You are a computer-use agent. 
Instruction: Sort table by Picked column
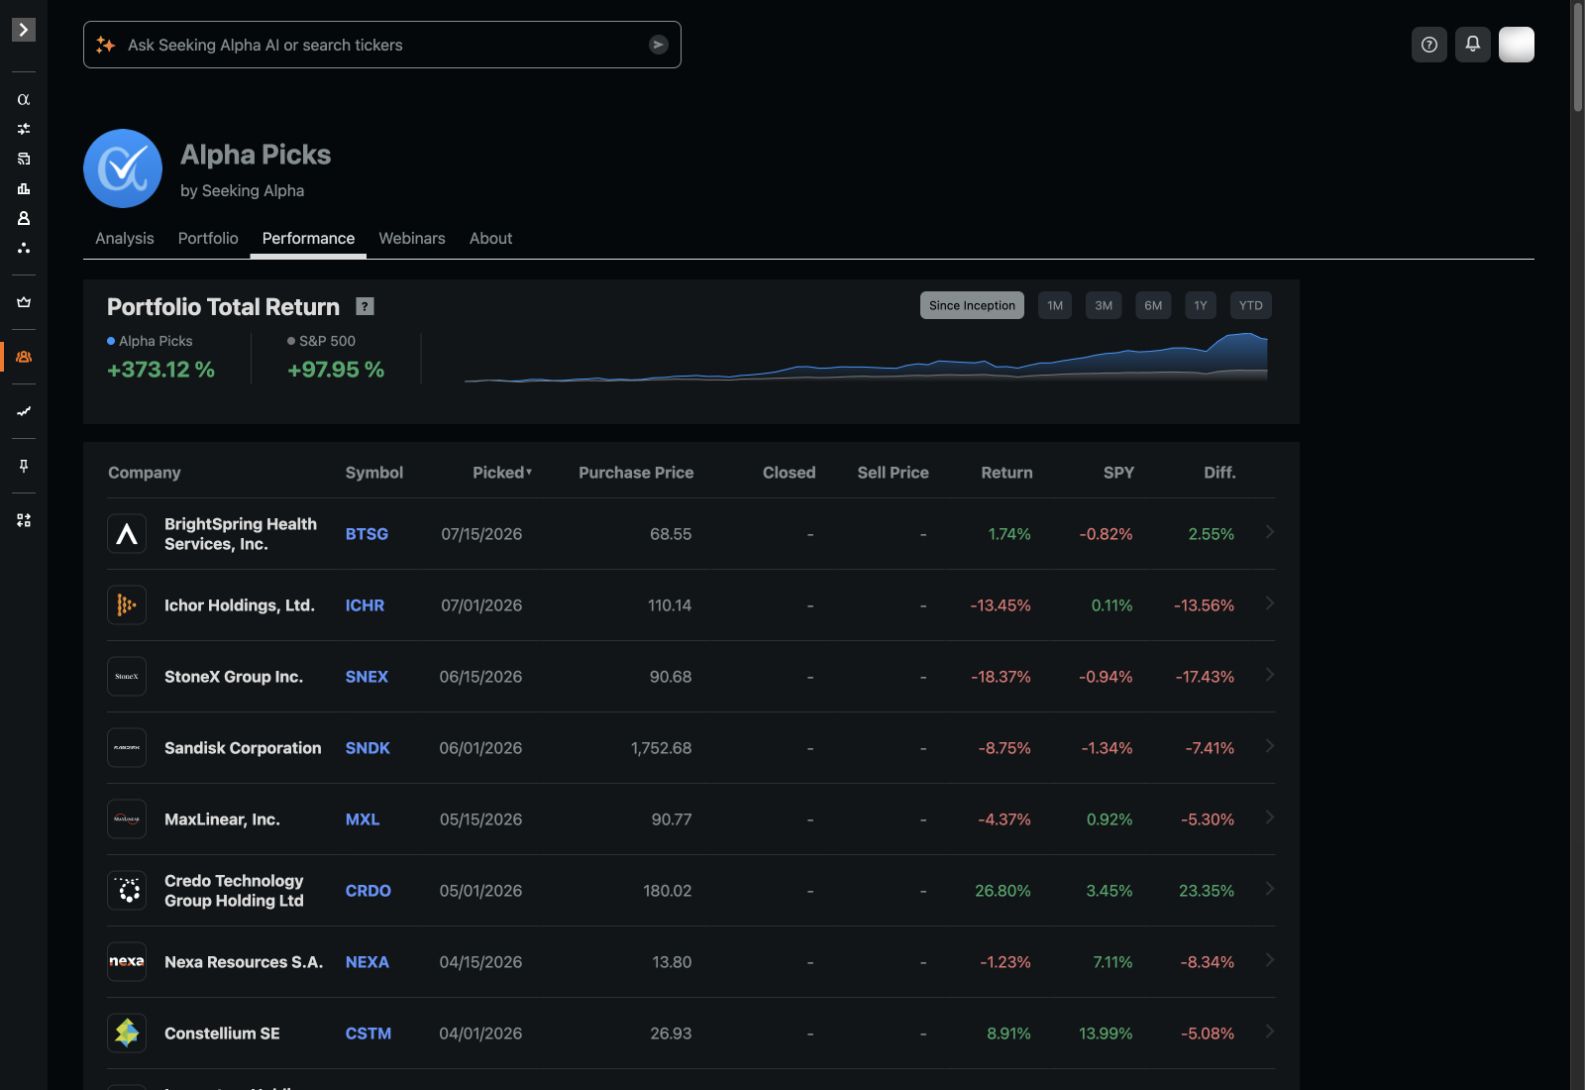pos(502,472)
